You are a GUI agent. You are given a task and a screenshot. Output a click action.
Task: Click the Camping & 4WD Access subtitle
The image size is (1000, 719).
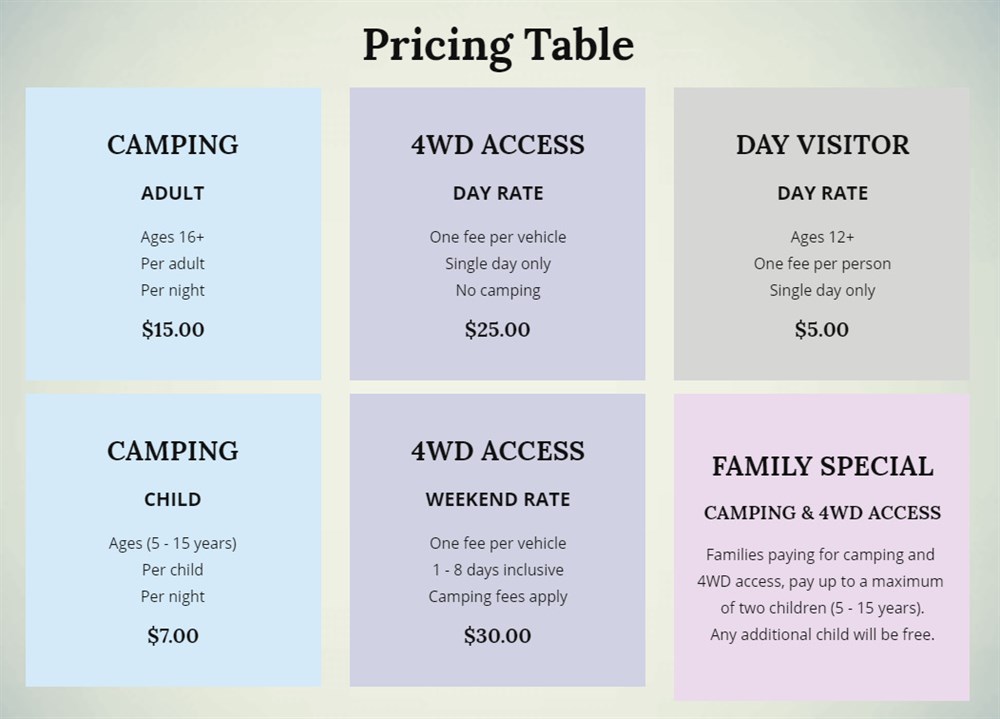point(823,513)
